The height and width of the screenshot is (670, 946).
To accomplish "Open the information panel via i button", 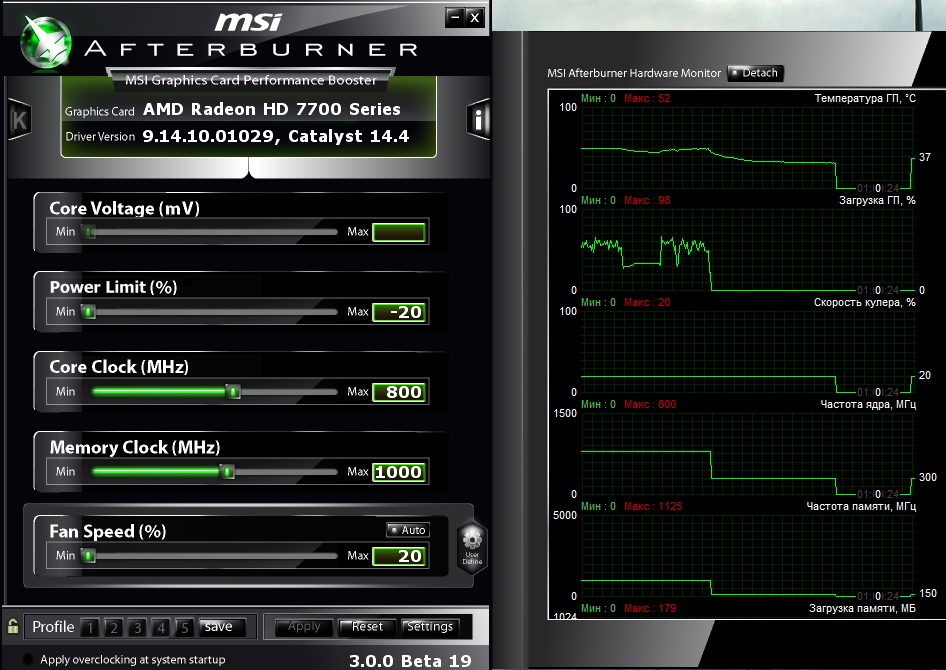I will (478, 119).
